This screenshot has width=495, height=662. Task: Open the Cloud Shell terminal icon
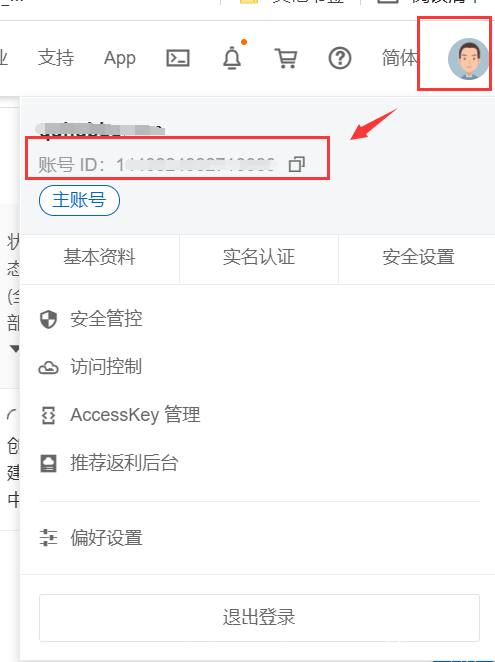point(178,58)
